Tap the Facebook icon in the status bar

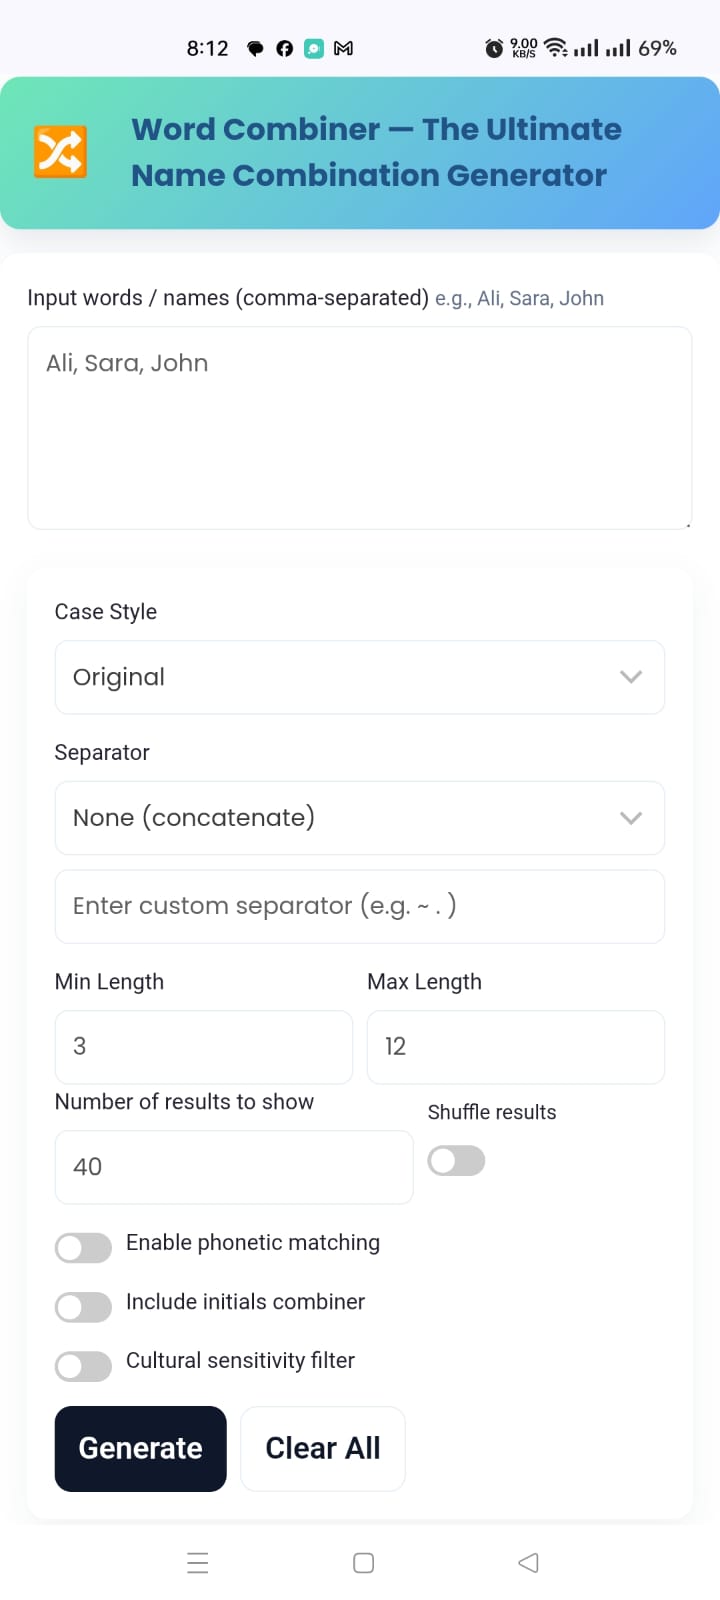(284, 47)
